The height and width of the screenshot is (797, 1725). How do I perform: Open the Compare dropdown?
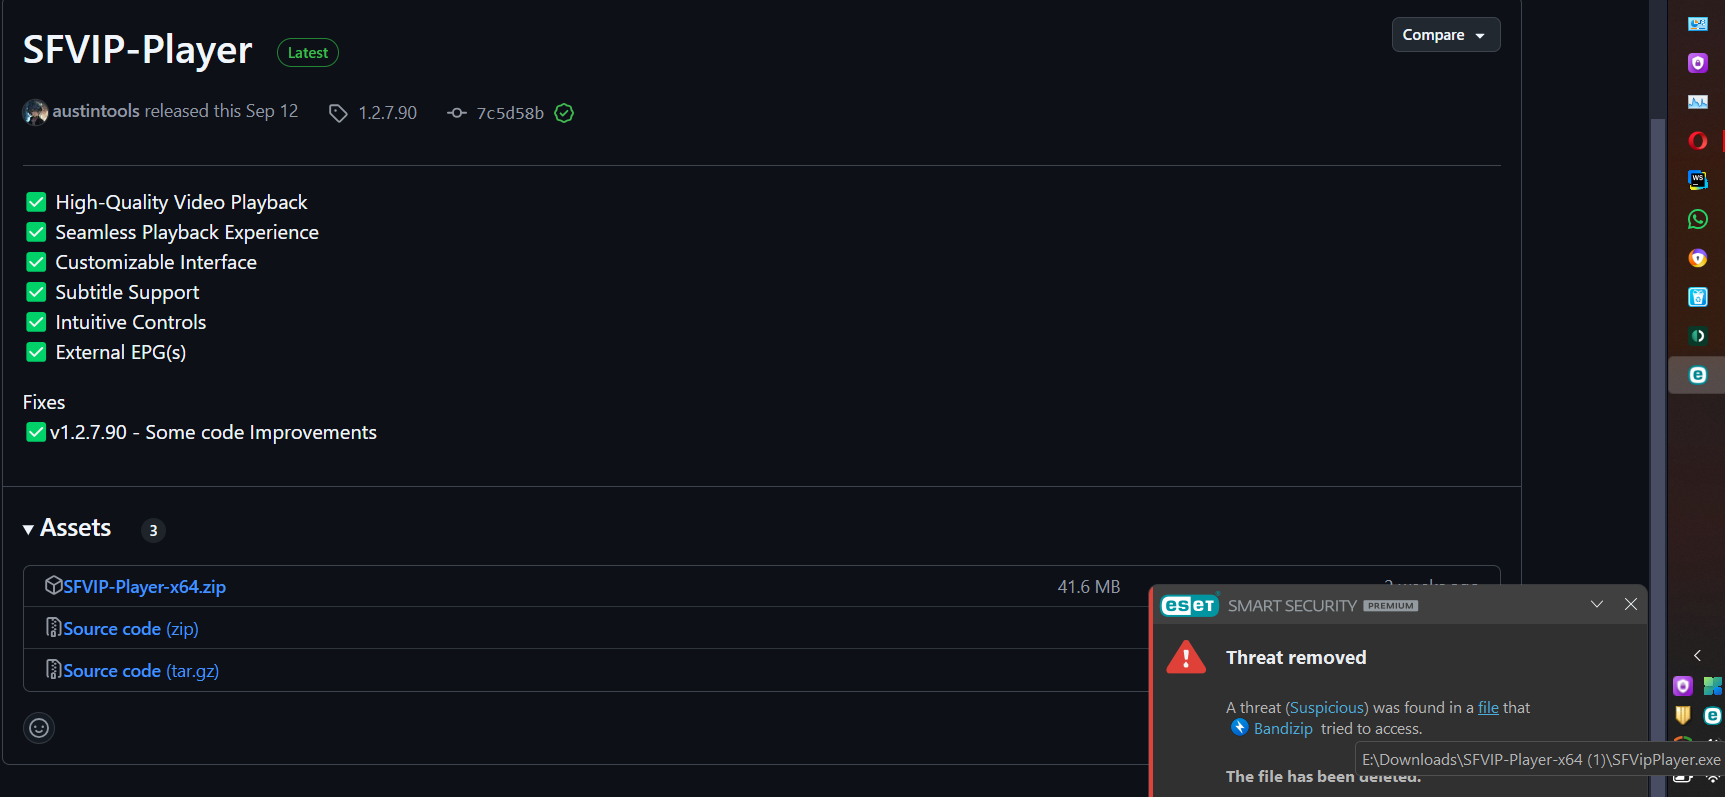click(1445, 35)
